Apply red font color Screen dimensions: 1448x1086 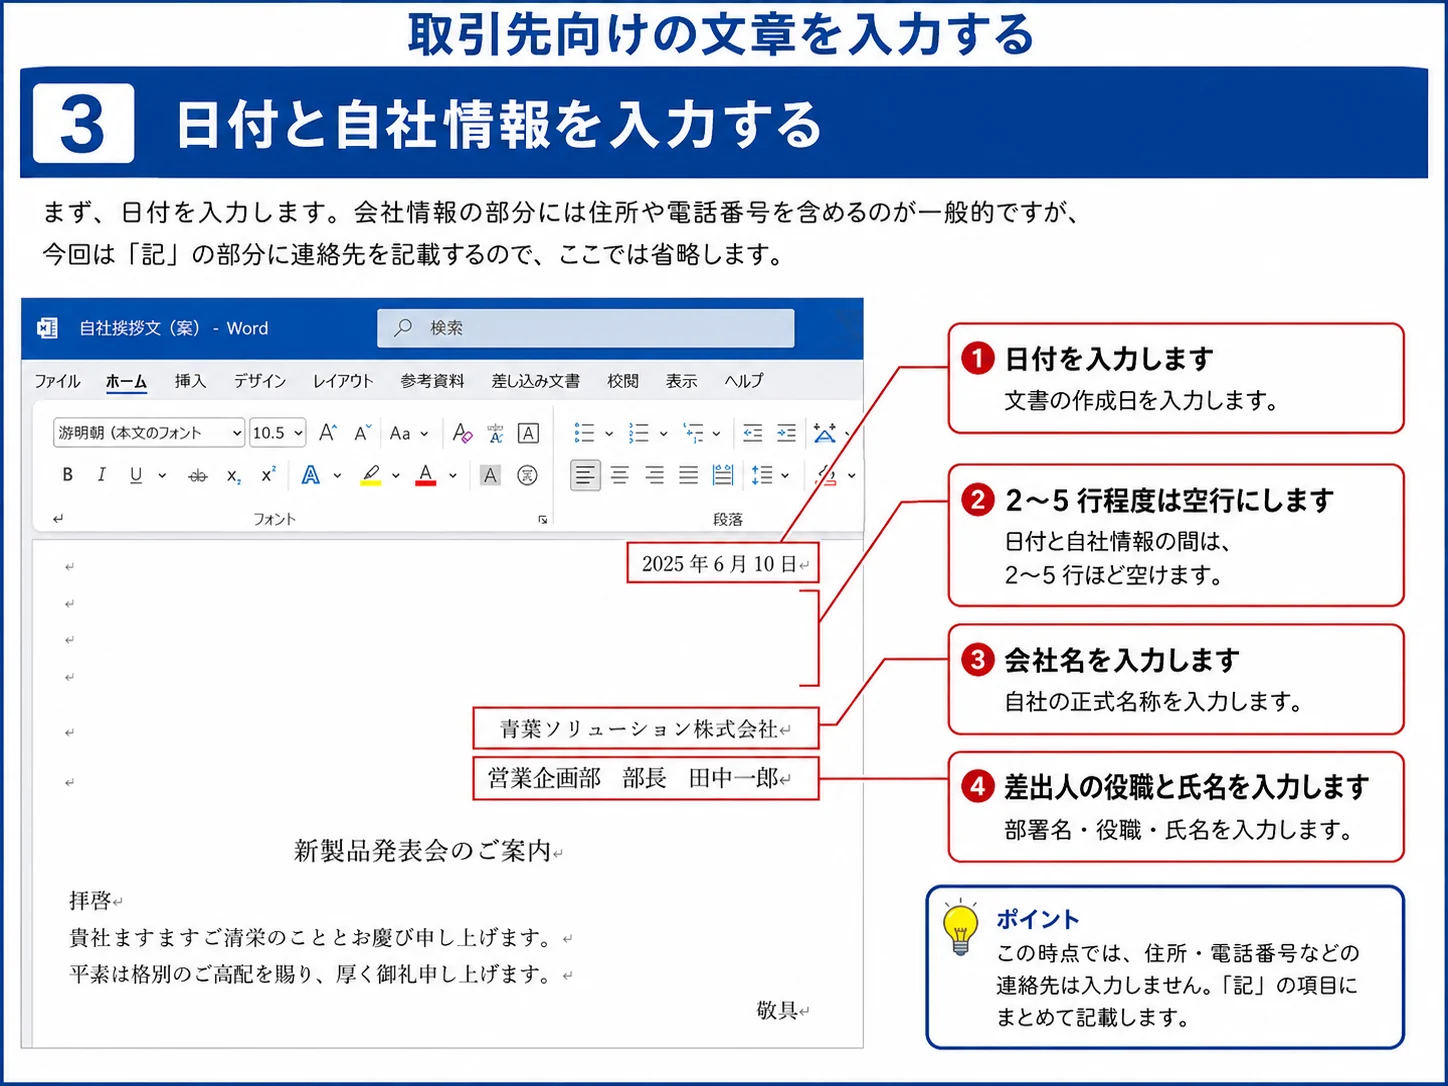426,475
